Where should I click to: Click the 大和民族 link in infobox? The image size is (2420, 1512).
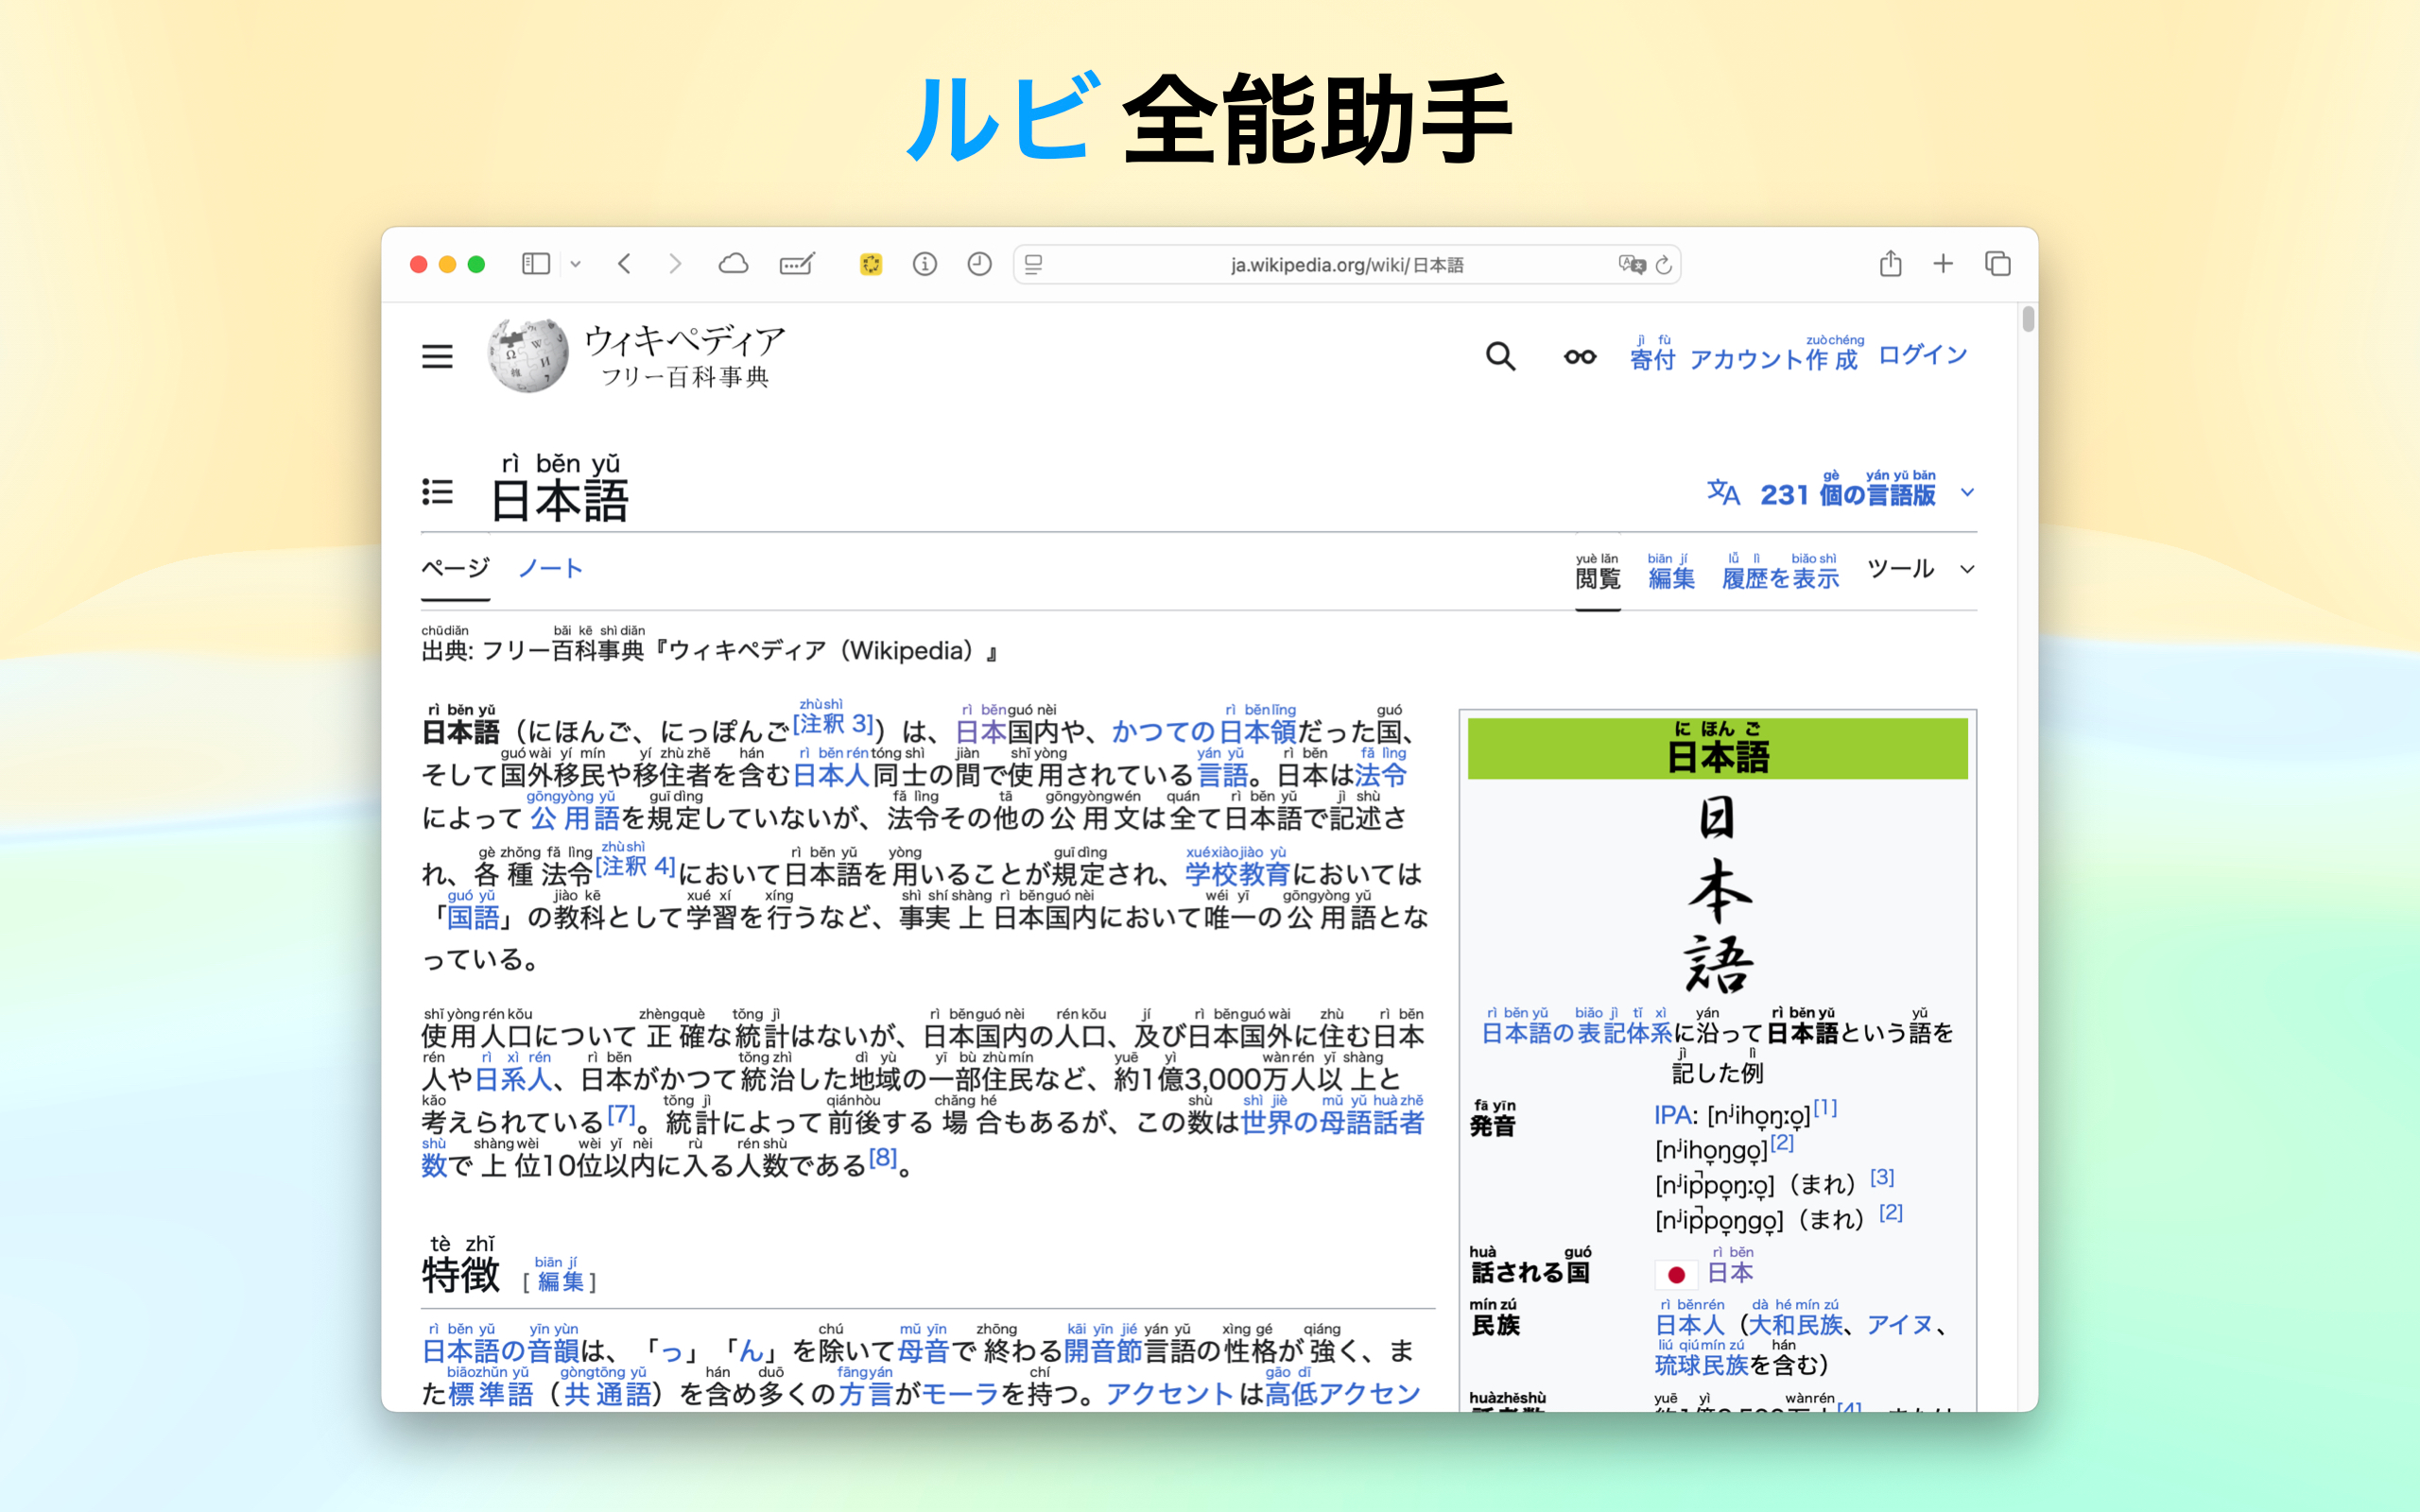pyautogui.click(x=1795, y=1324)
